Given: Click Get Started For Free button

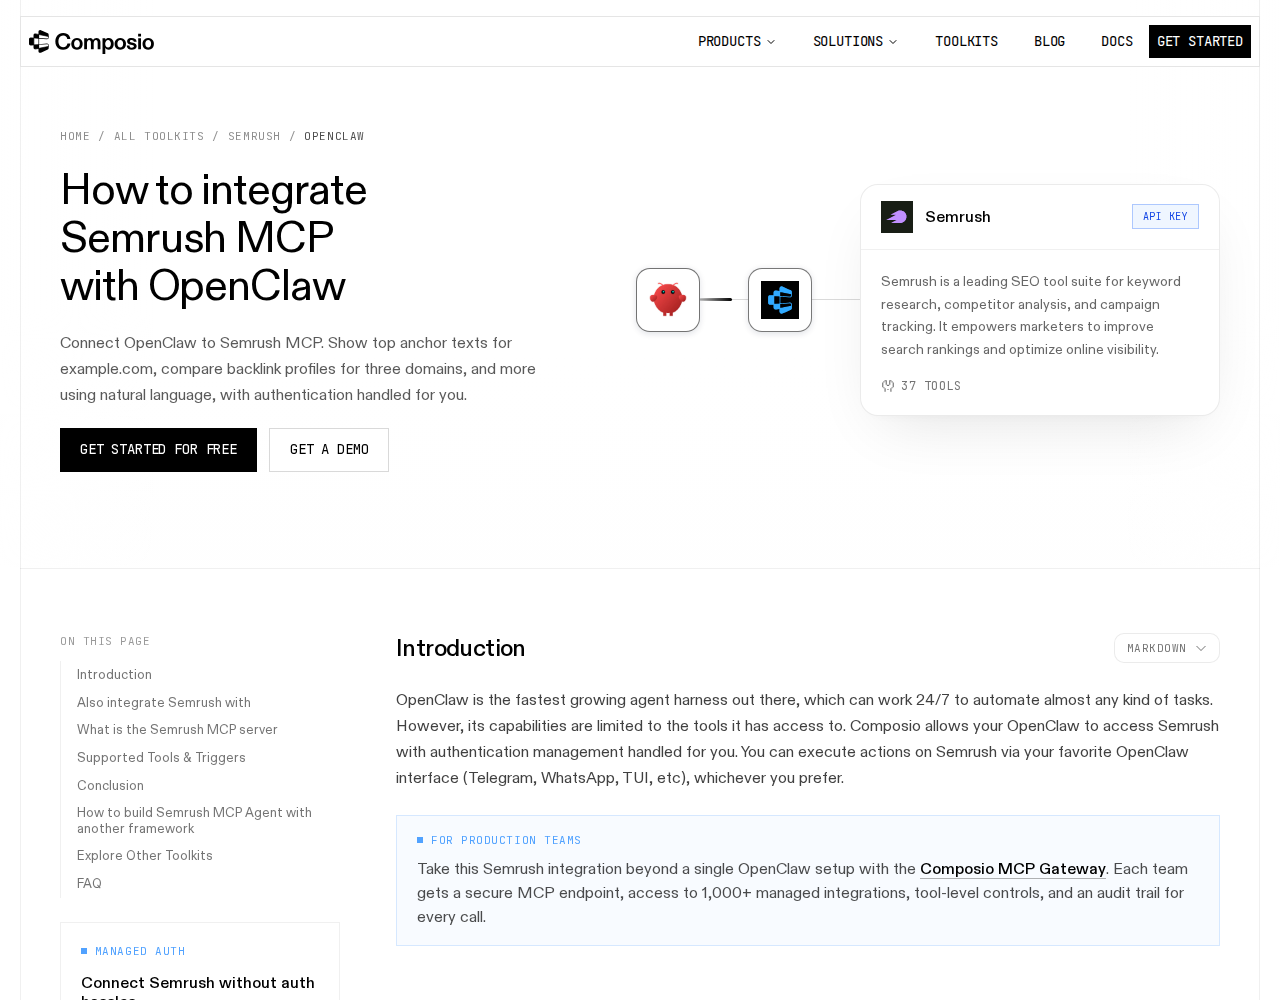Looking at the screenshot, I should 158,450.
